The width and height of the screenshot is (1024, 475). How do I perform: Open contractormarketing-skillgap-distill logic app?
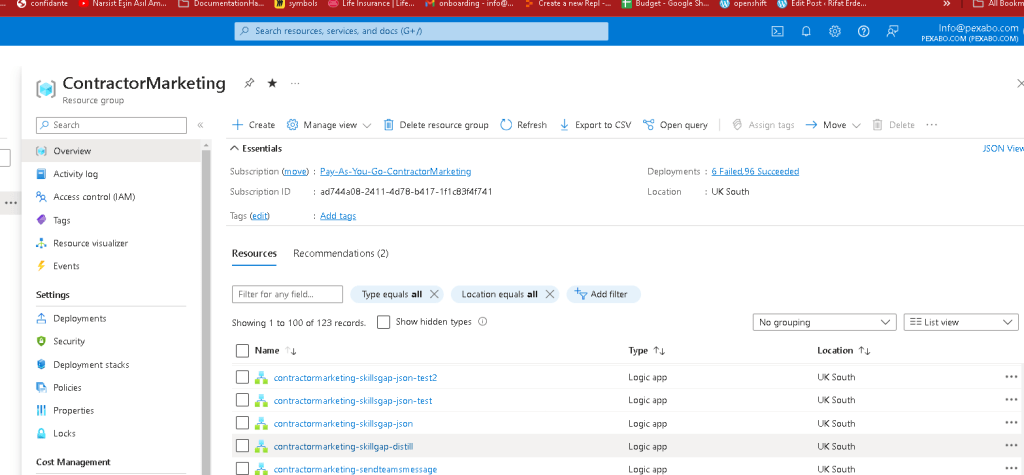coord(344,446)
